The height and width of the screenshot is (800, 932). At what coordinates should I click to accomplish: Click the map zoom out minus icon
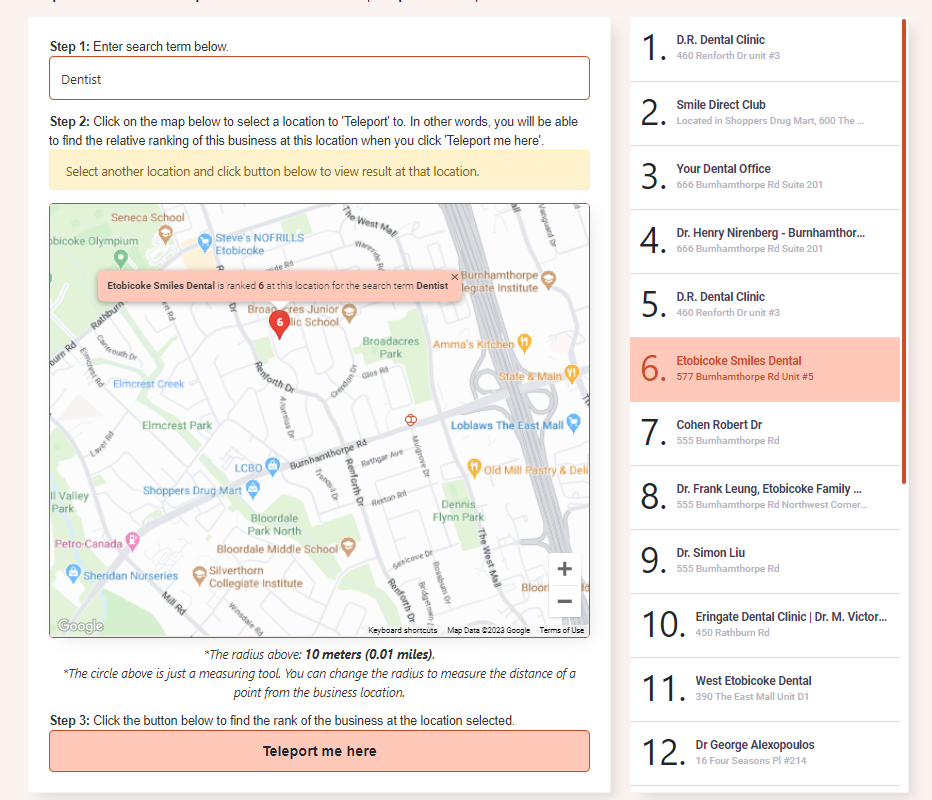point(564,601)
